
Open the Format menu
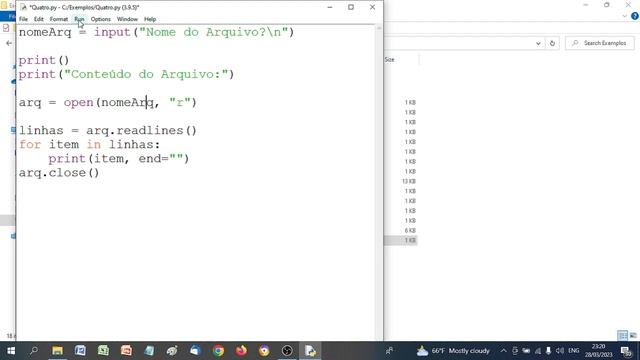pyautogui.click(x=59, y=19)
